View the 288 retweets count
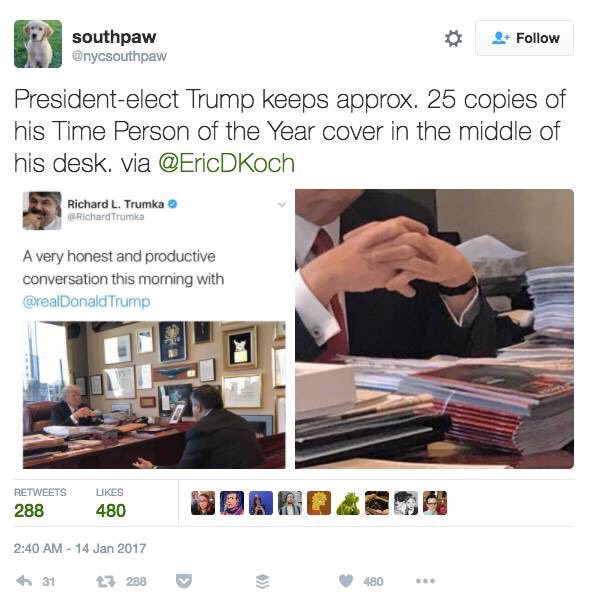 (x=29, y=511)
